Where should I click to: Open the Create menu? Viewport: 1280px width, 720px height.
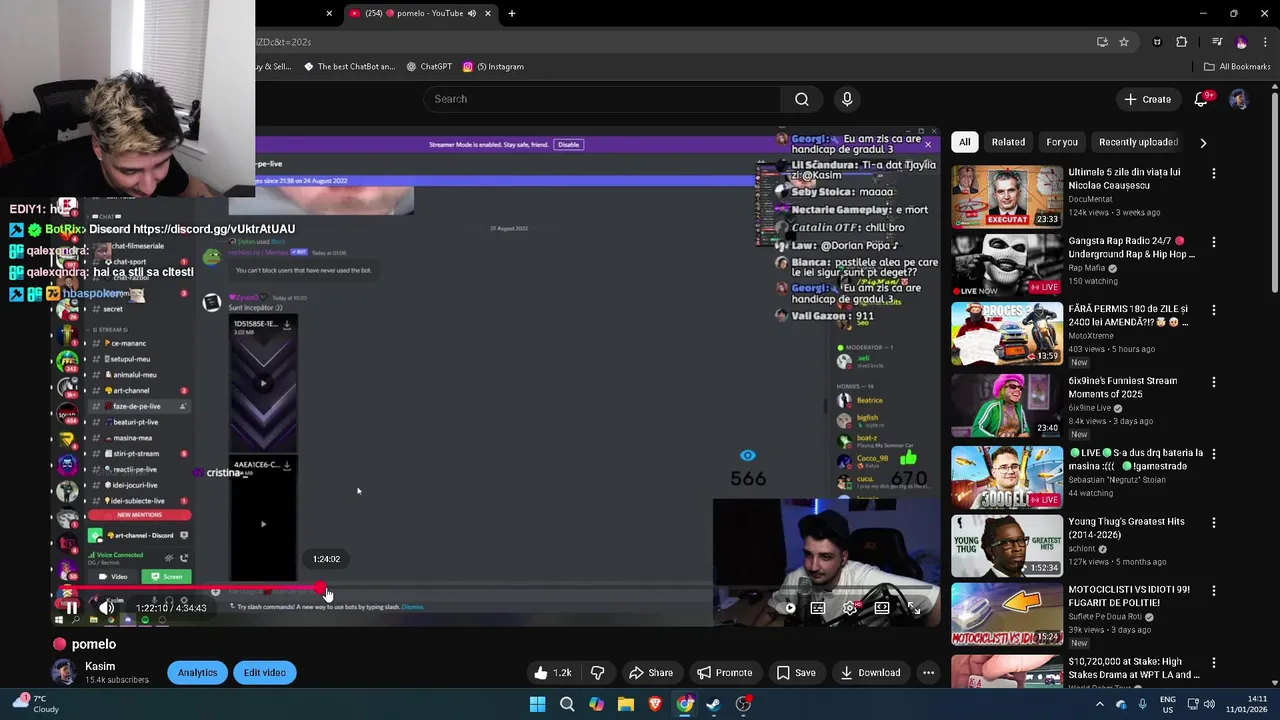pyautogui.click(x=1147, y=99)
